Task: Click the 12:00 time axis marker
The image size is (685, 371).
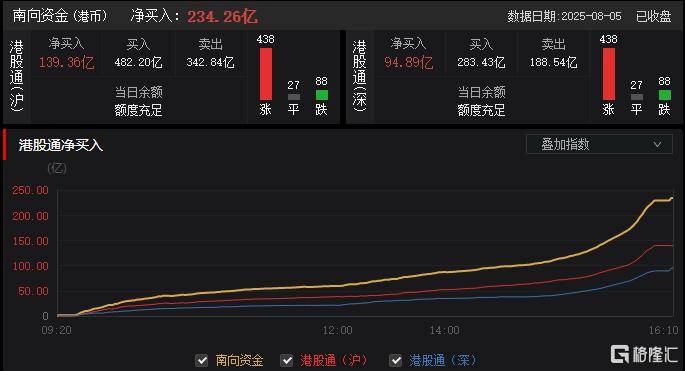Action: [x=337, y=330]
